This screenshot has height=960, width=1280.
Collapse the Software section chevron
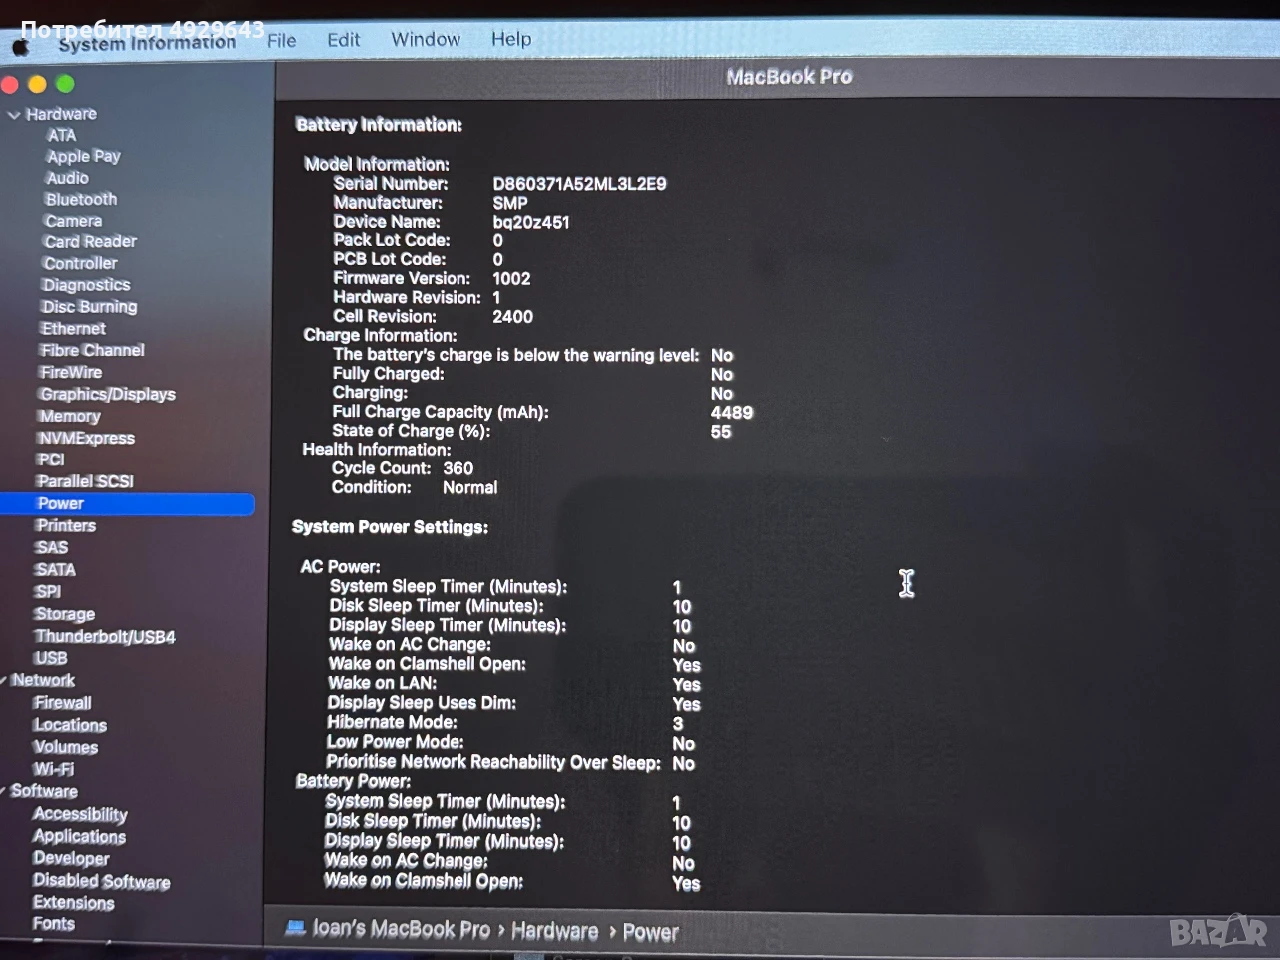[x=4, y=790]
